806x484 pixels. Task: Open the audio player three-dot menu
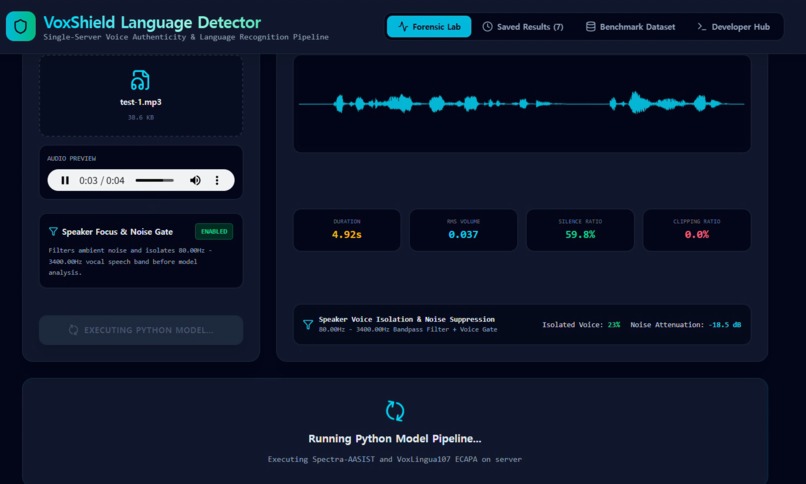pyautogui.click(x=217, y=180)
